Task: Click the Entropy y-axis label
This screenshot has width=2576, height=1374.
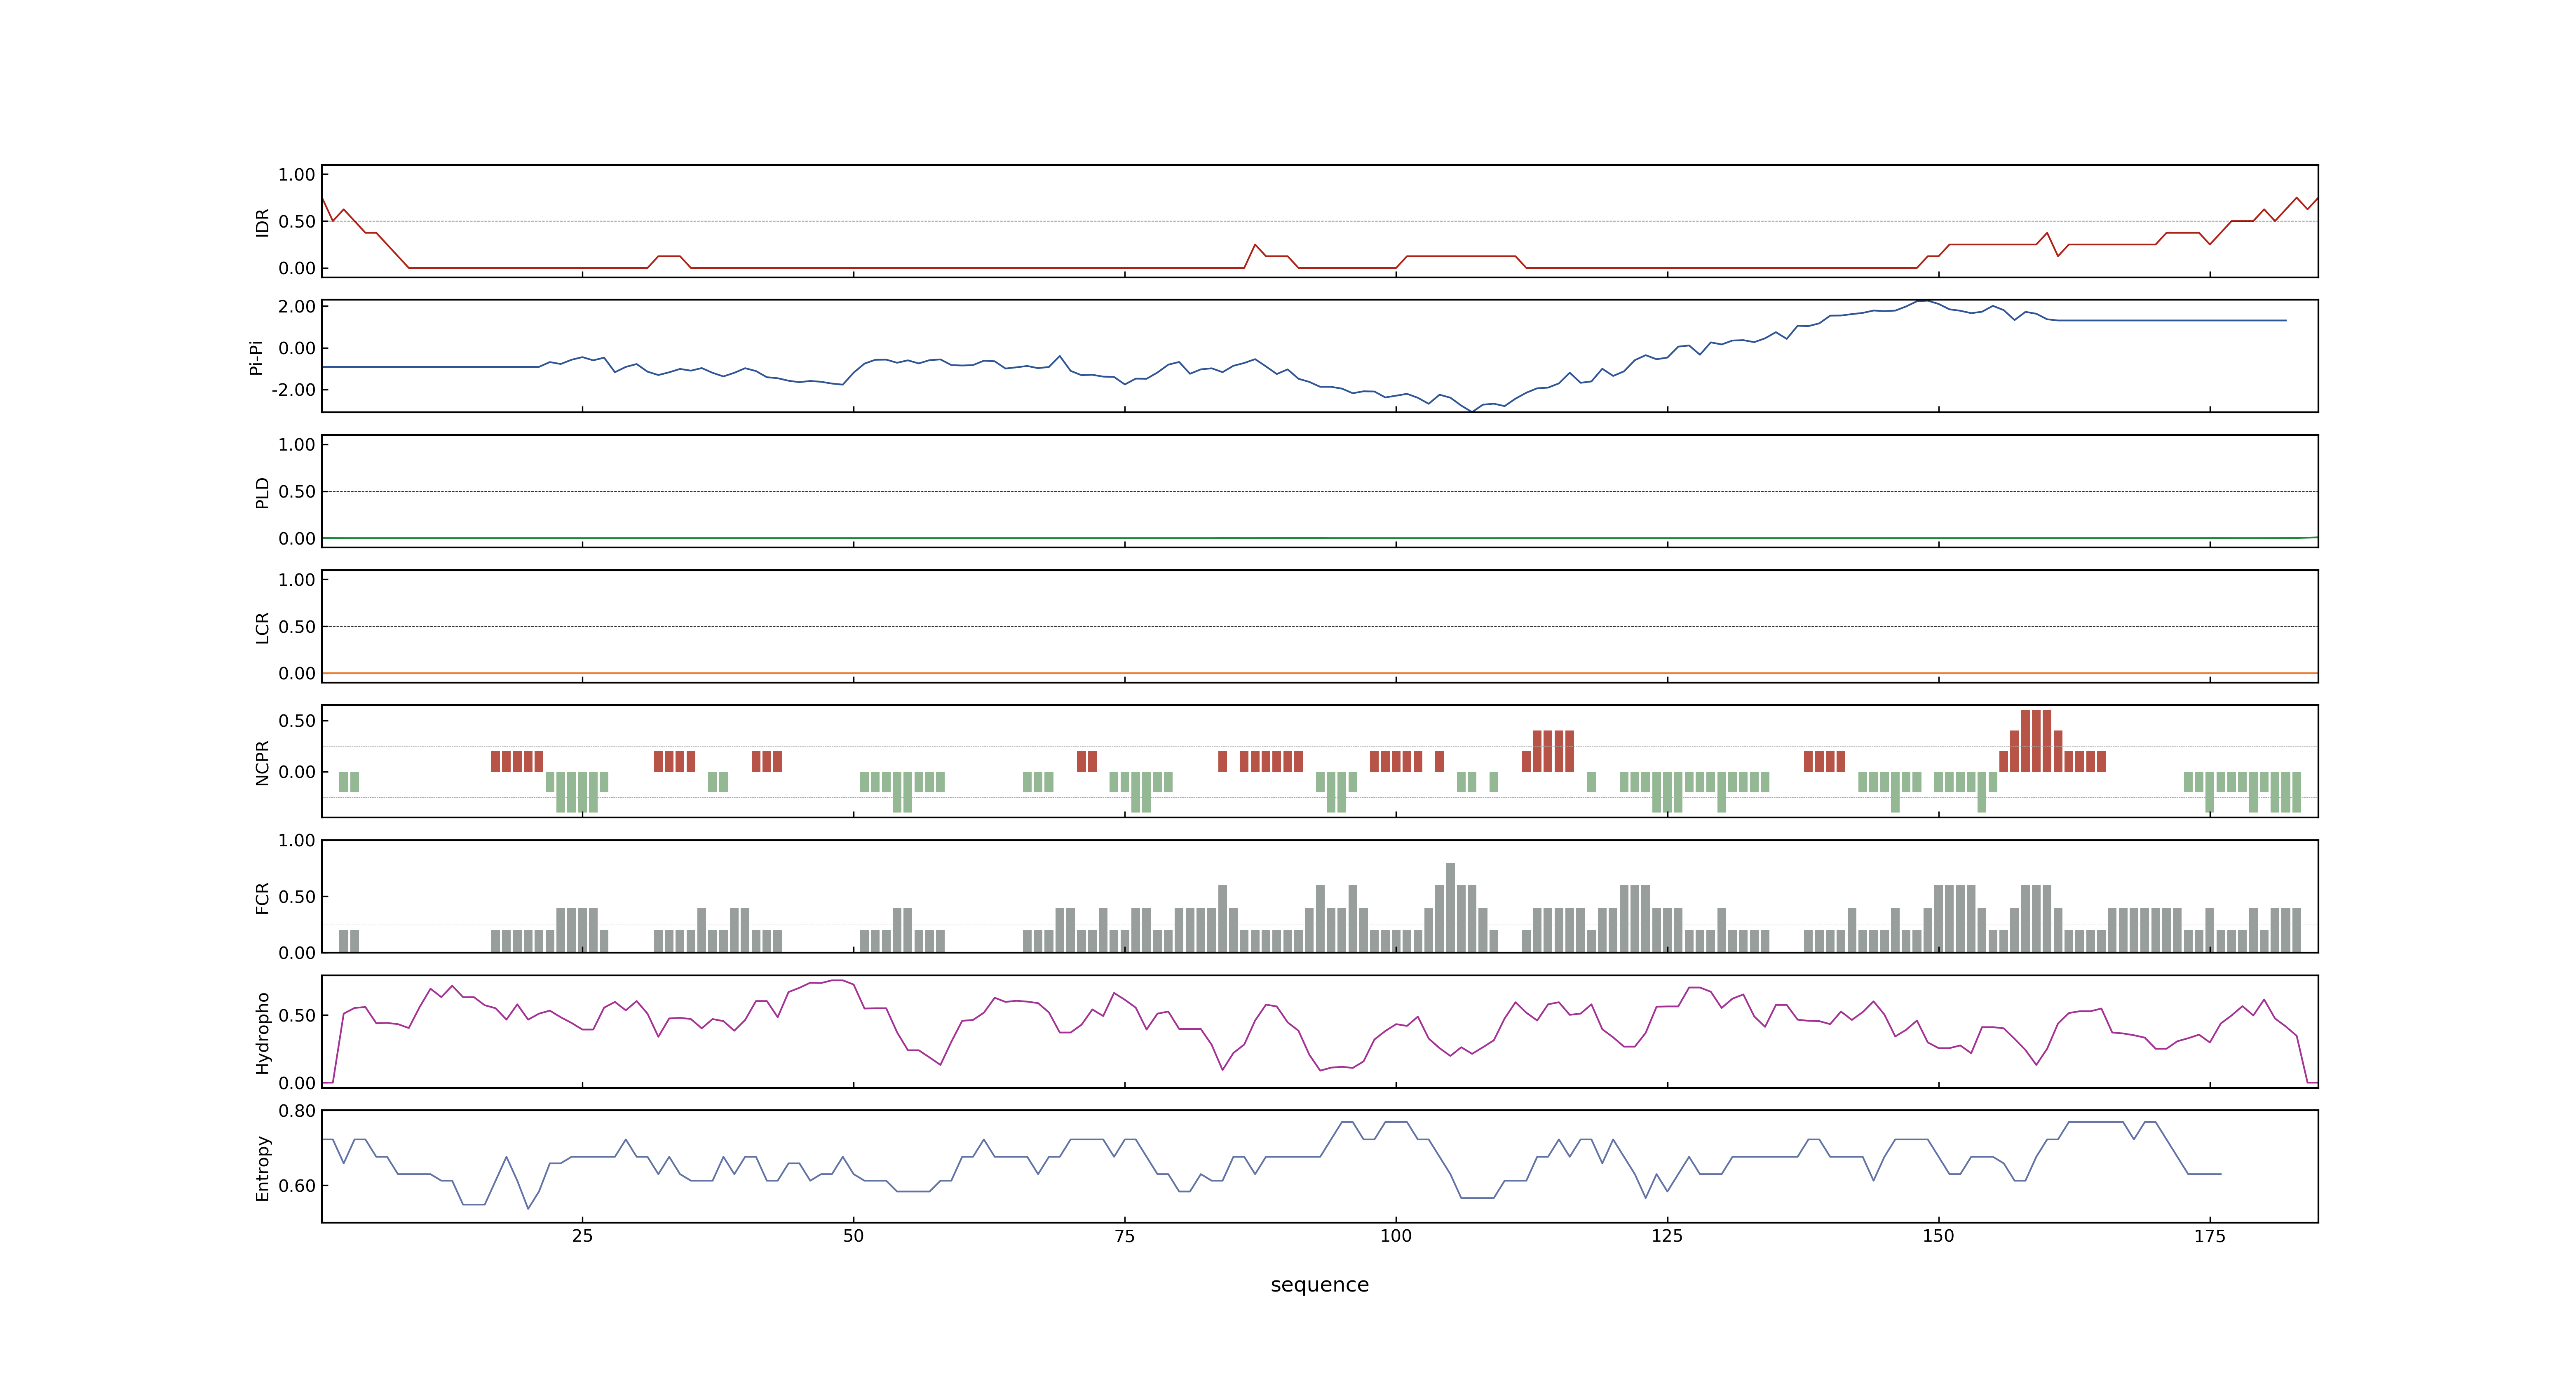Action: tap(262, 1167)
